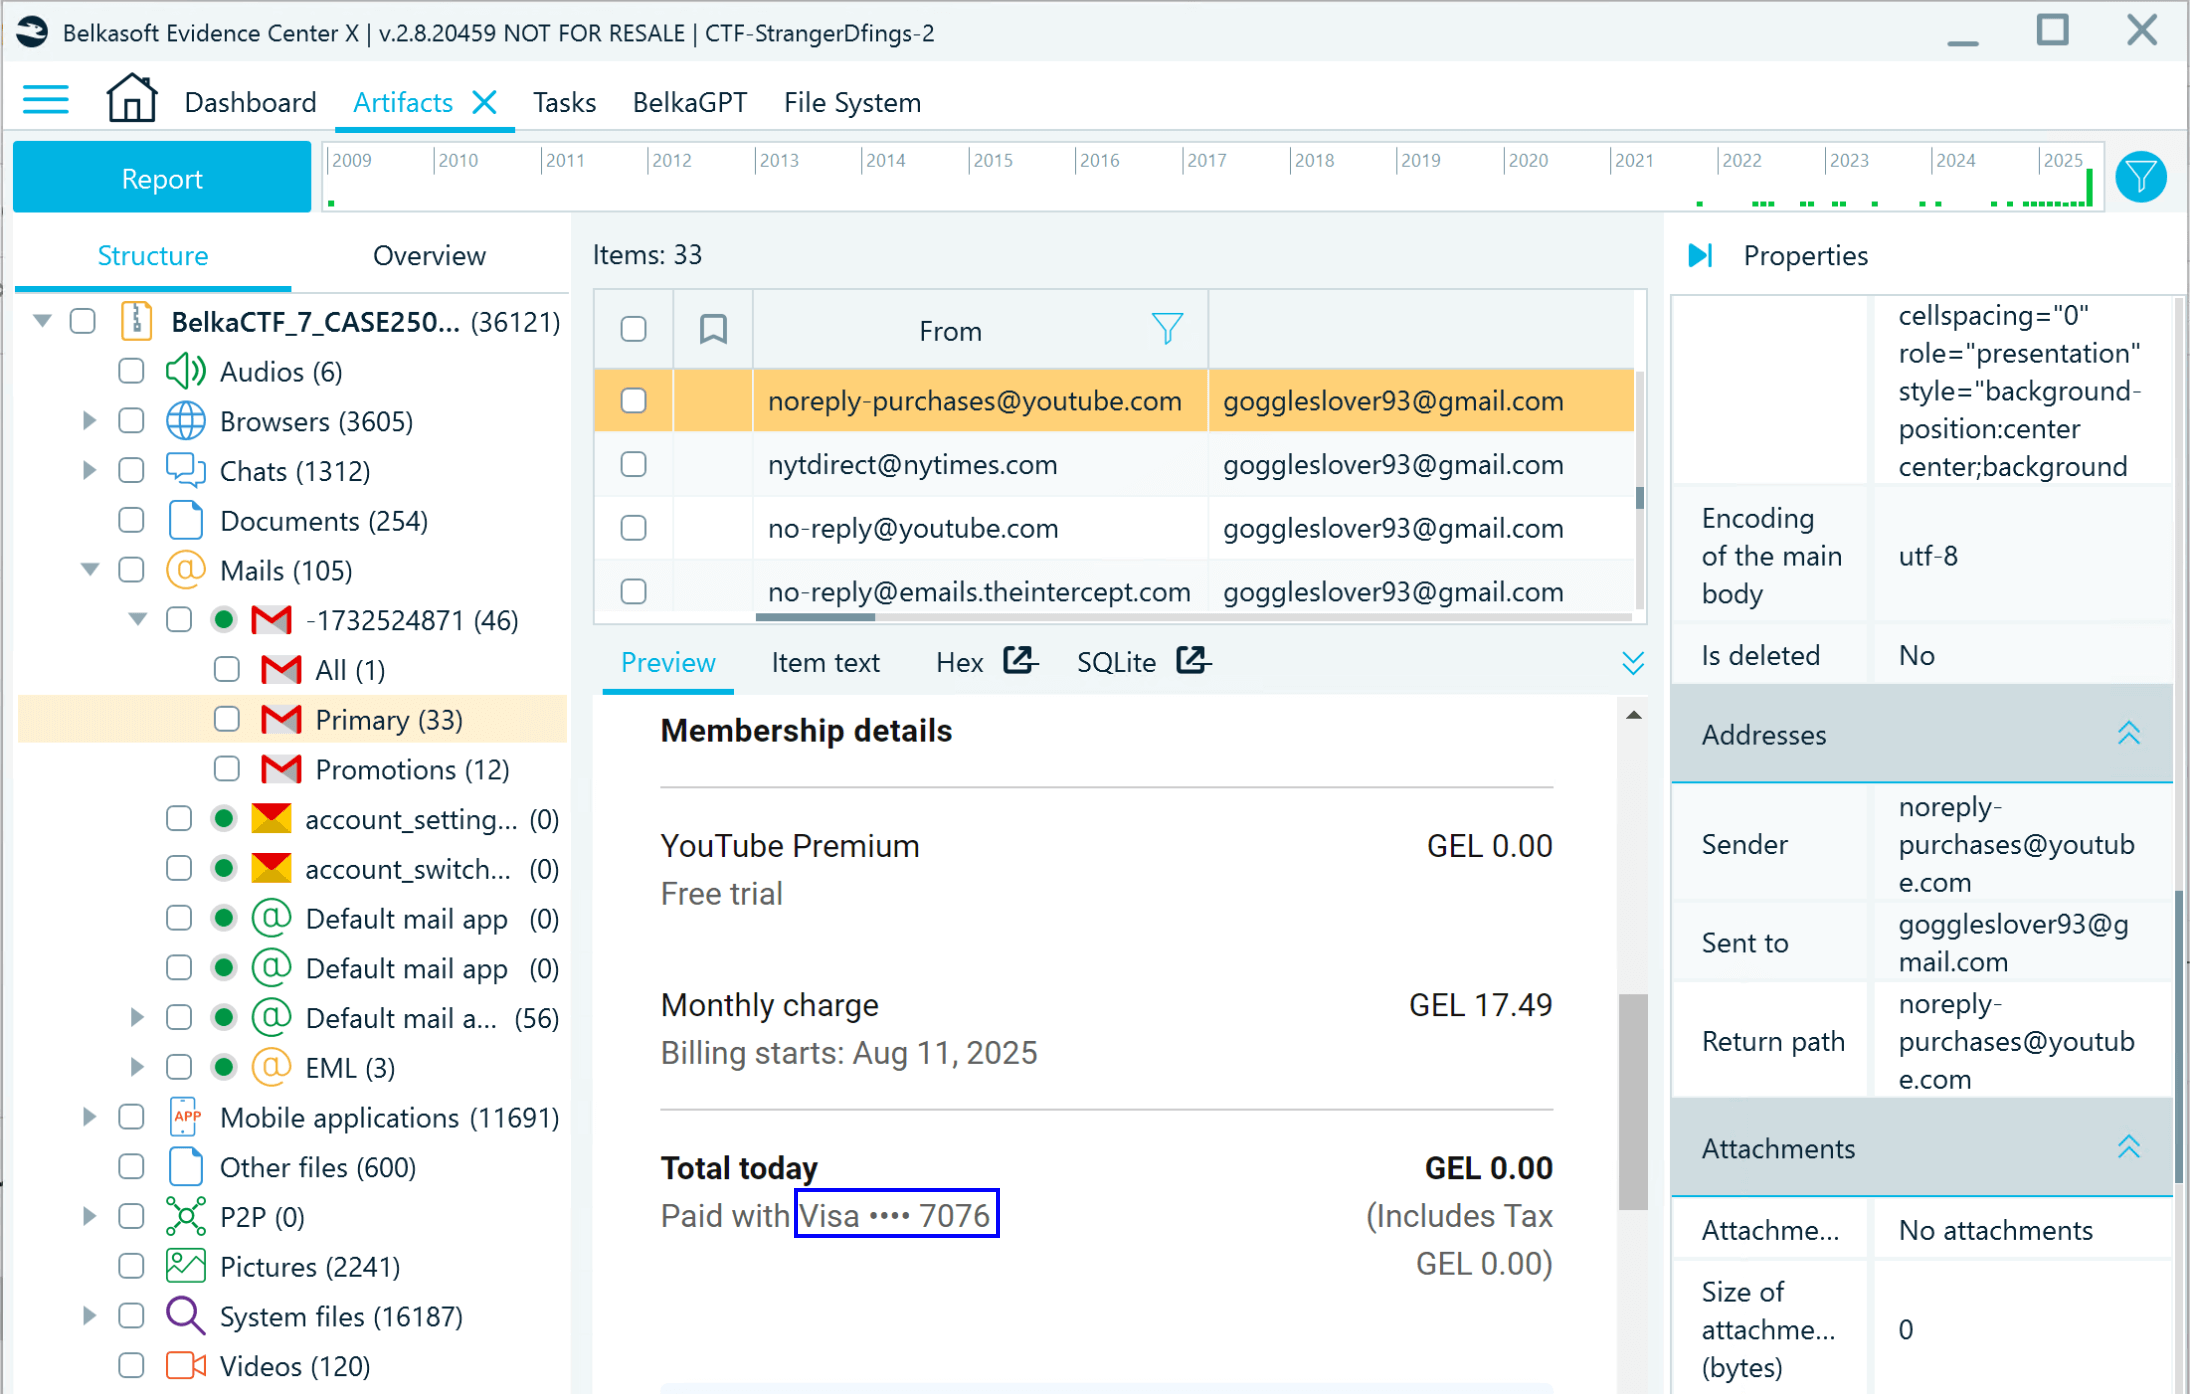Expand the Browsers tree node
Image resolution: width=2190 pixels, height=1394 pixels.
pos(89,420)
